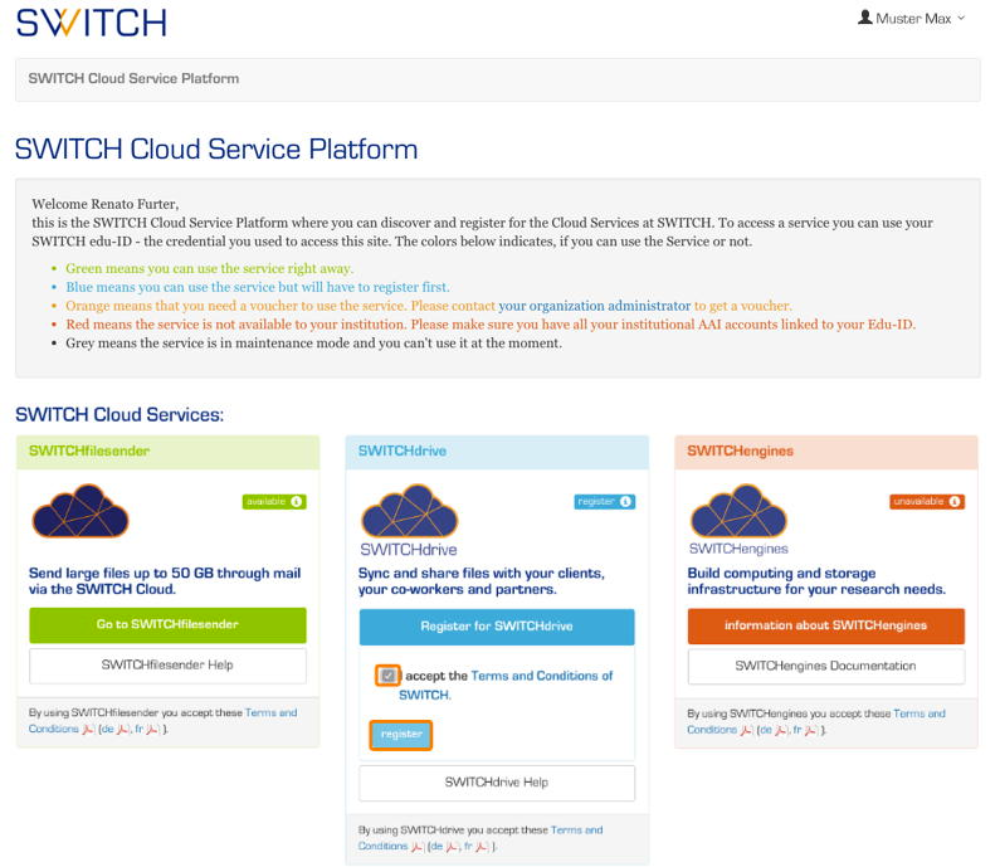Click information about SWITCHengines button
The image size is (1000, 867).
coord(826,626)
